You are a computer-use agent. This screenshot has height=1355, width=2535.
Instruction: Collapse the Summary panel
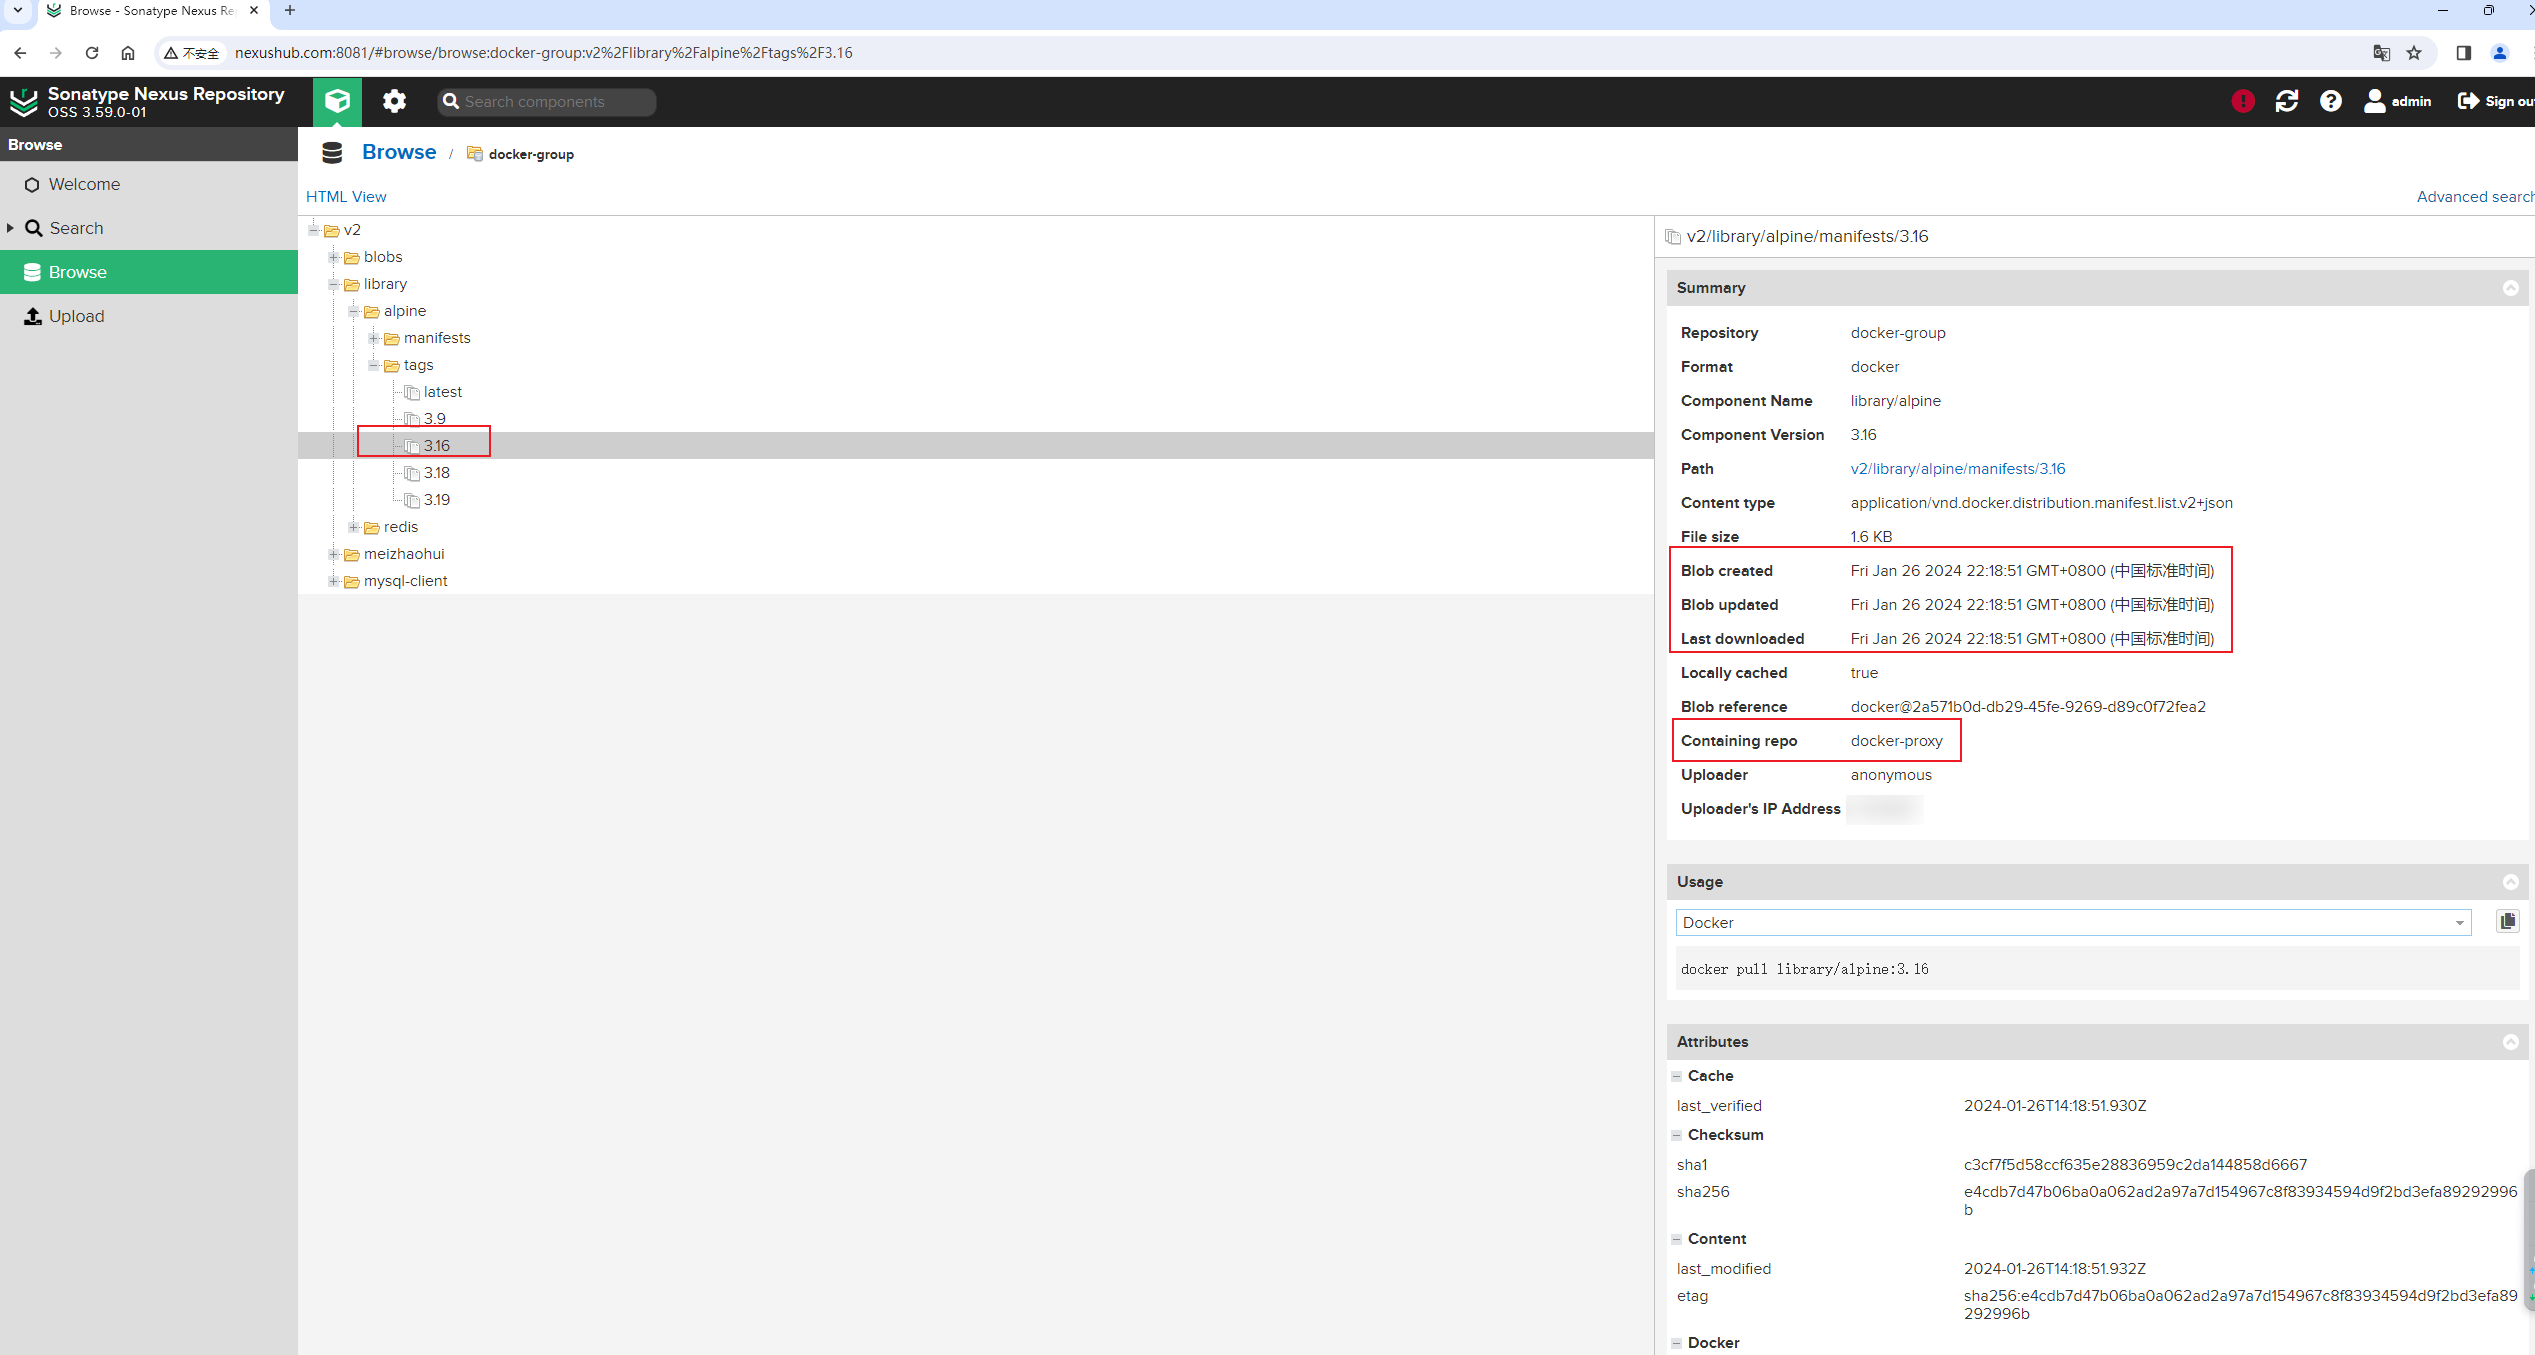(2510, 288)
